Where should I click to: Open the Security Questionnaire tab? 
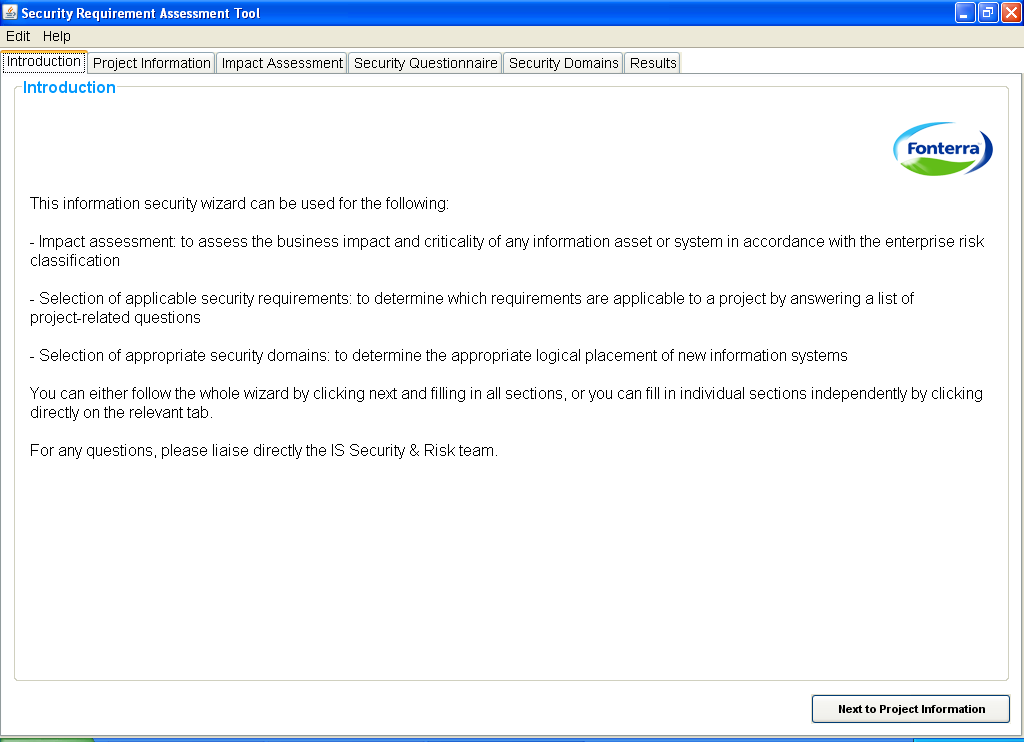coord(425,63)
